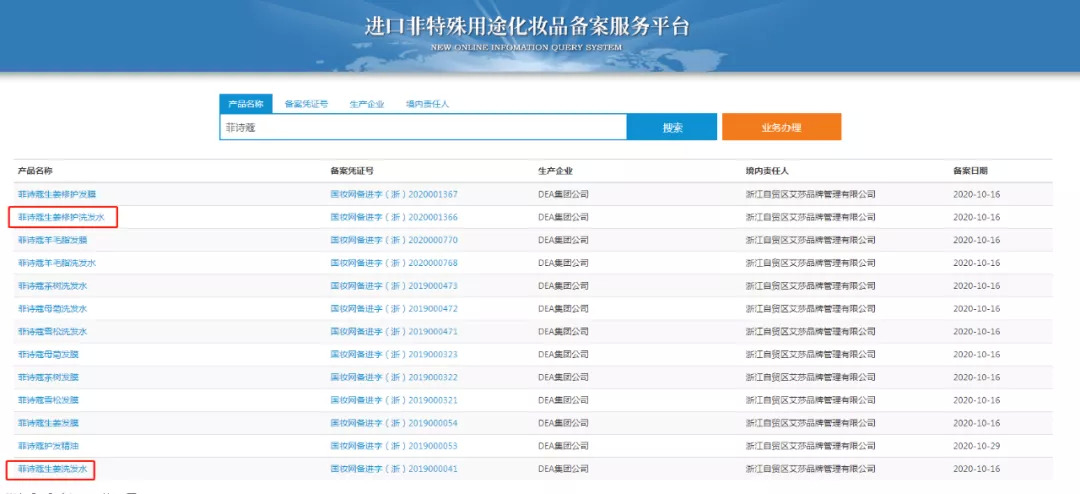Open certificate number ending 2019000041

coord(394,469)
